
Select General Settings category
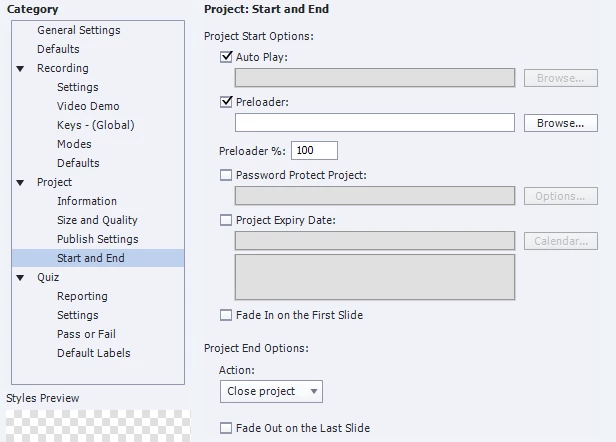tap(79, 30)
